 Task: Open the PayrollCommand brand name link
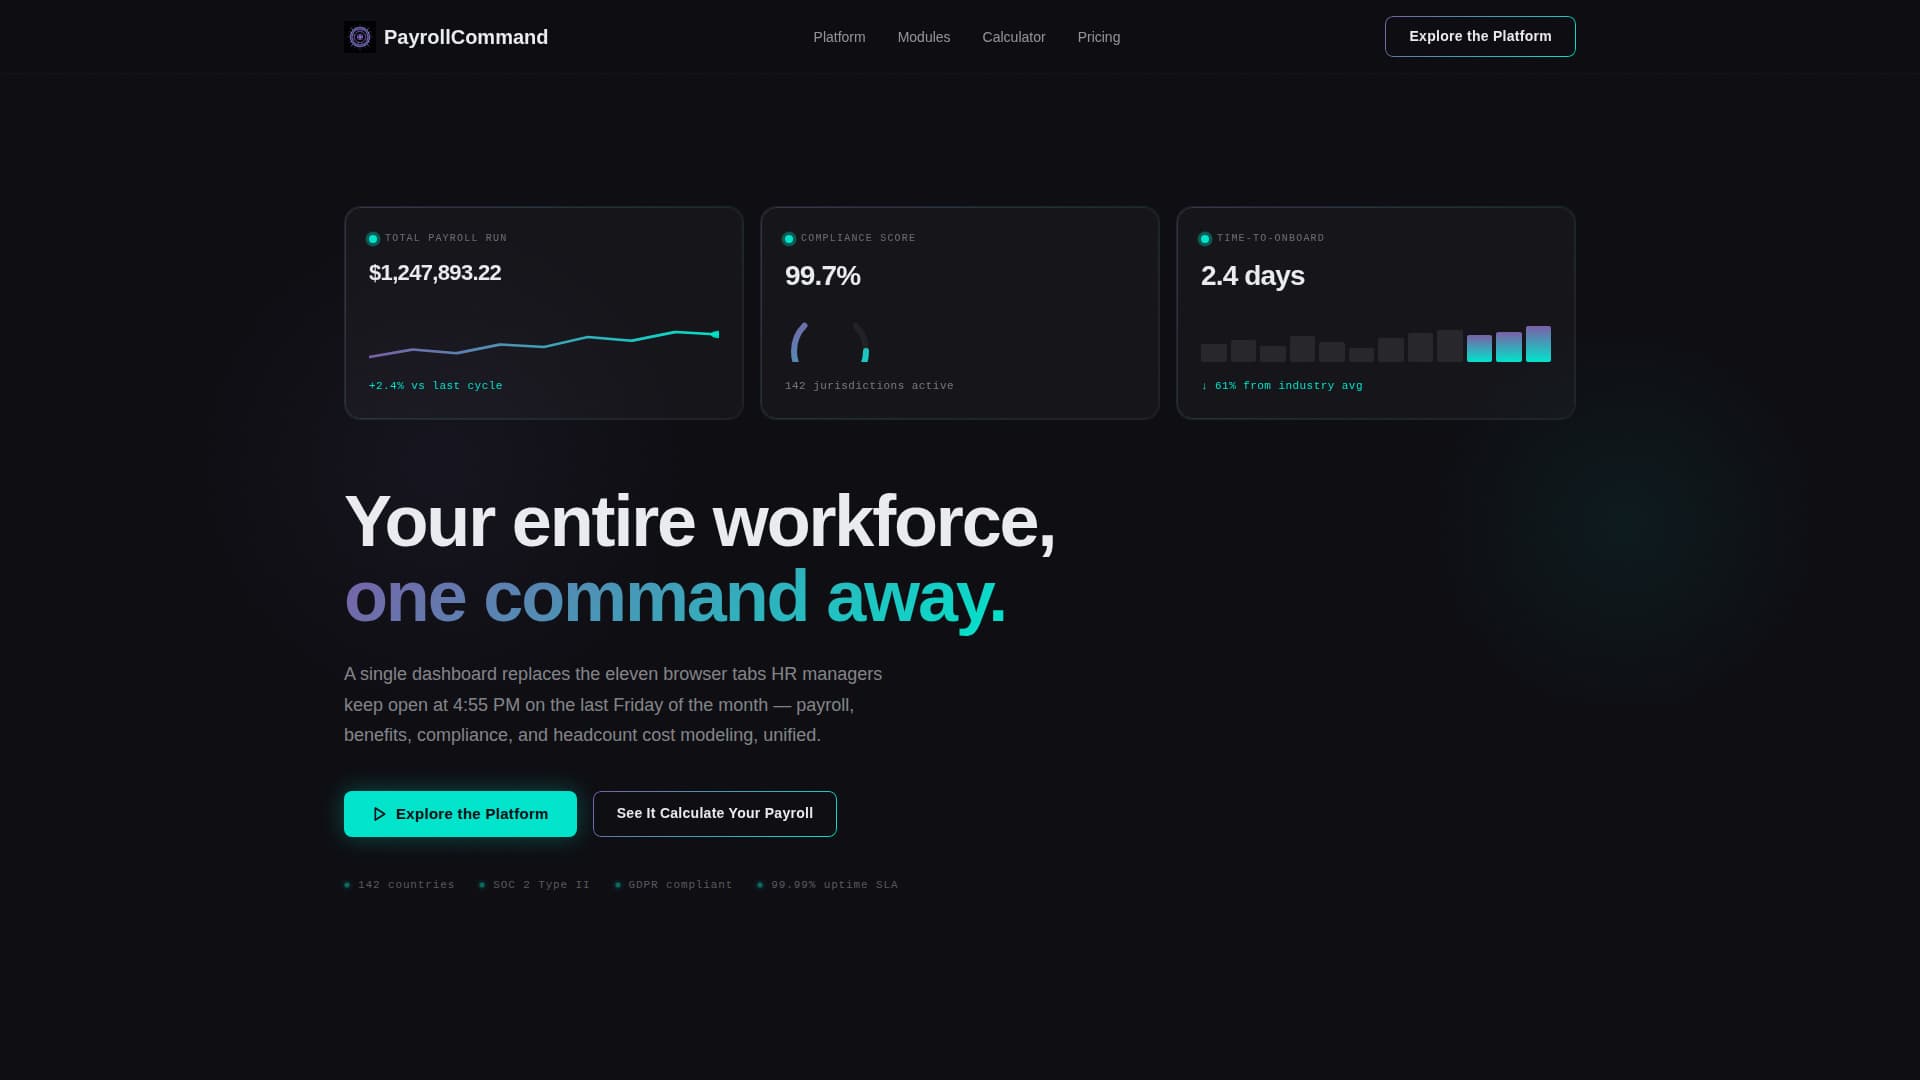(x=465, y=37)
